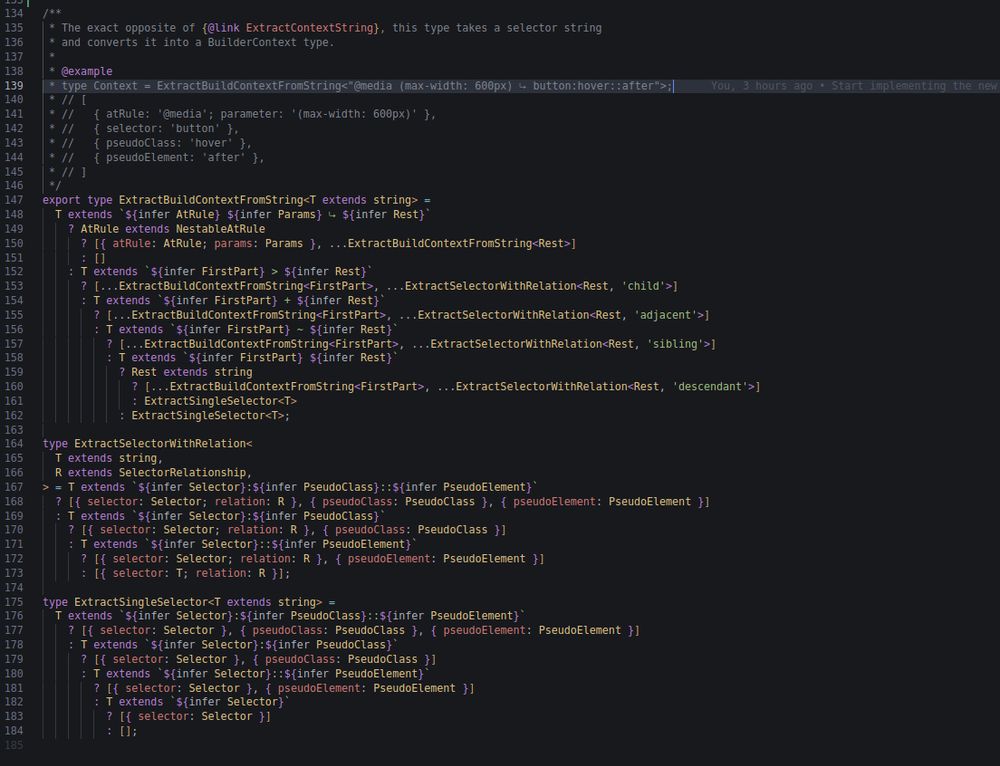
Task: Click the 'infer Params' placeholder on line 148
Action: (x=277, y=214)
